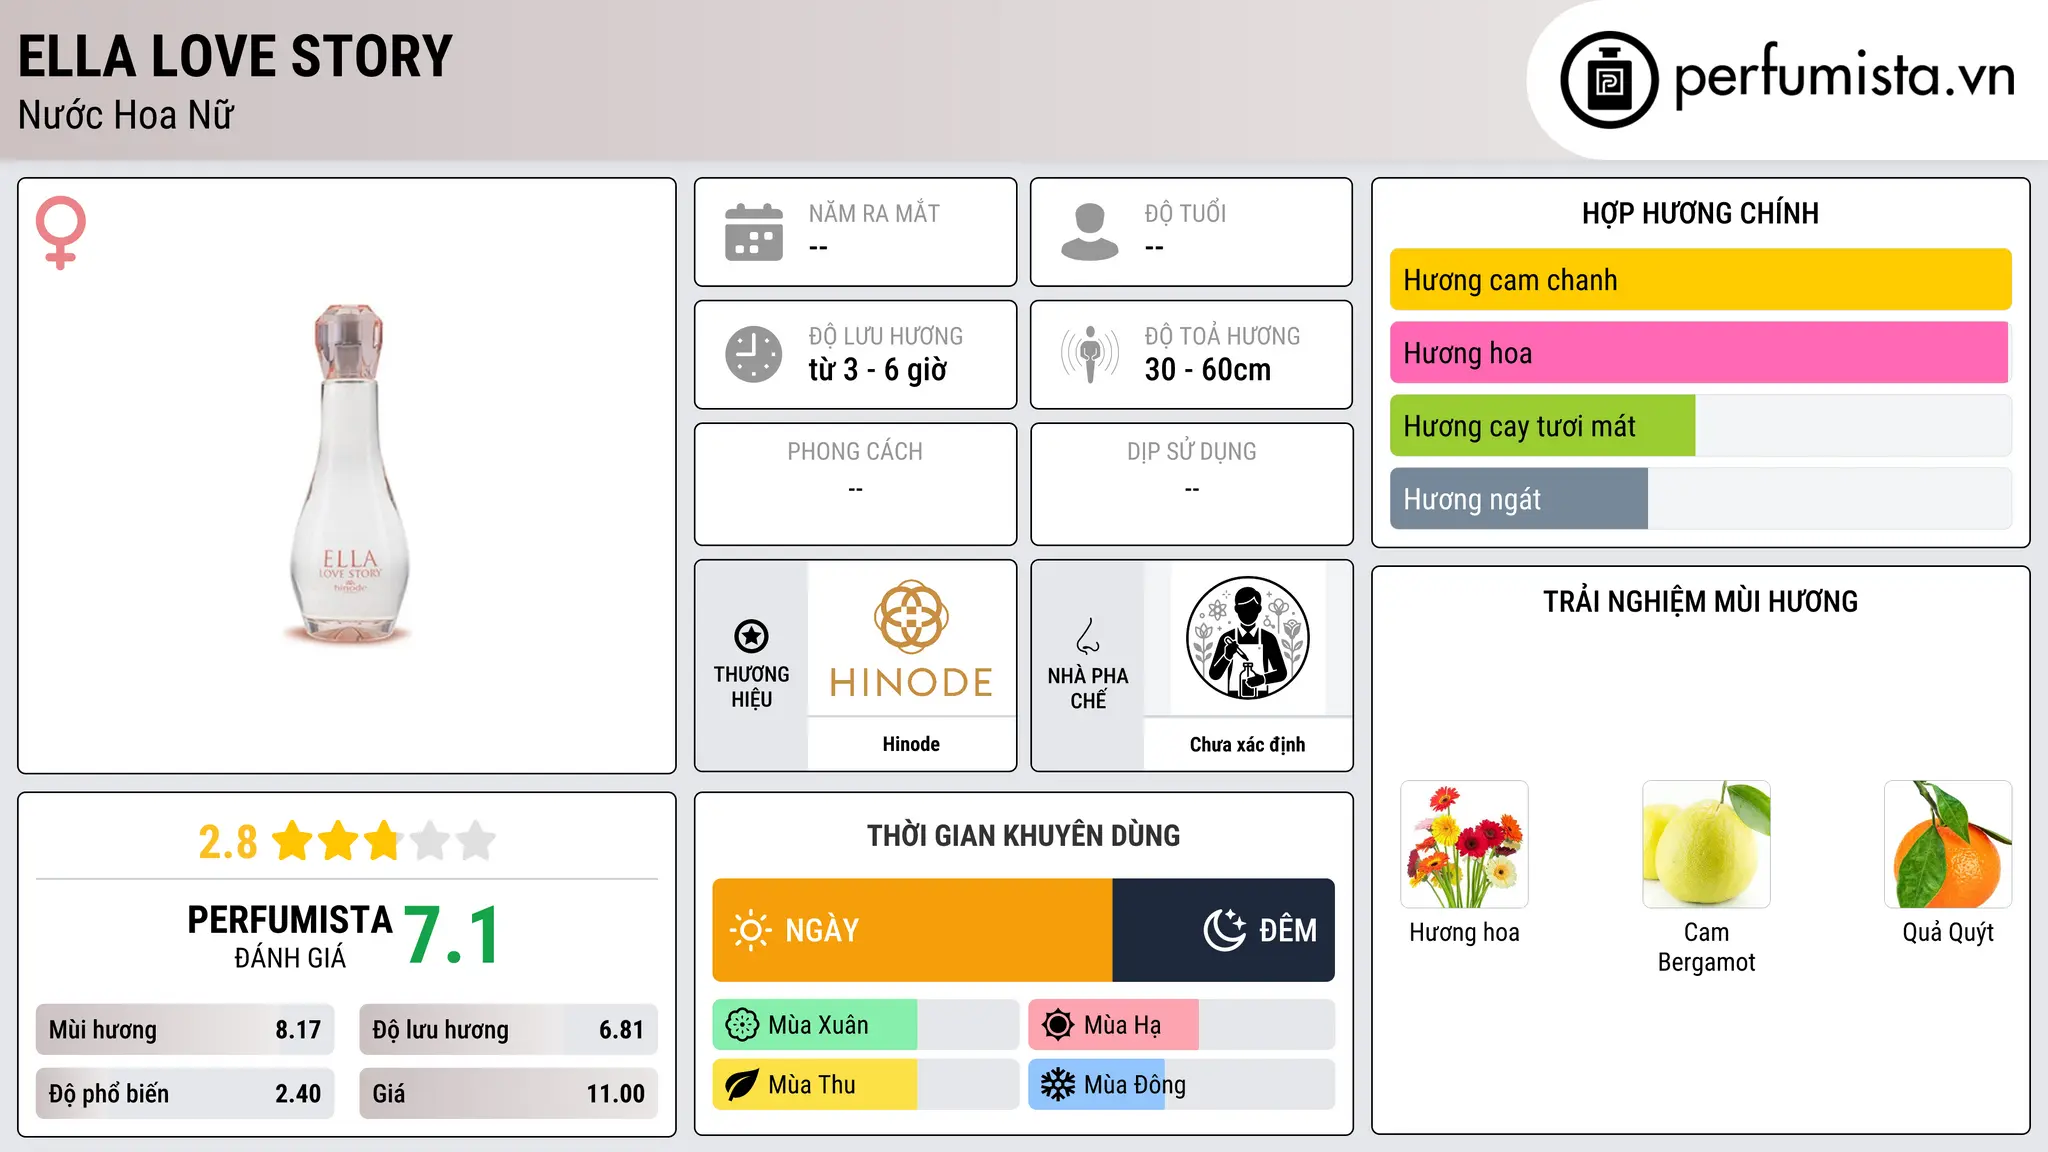Click the Mùi hương 8.17 score row

click(185, 1030)
